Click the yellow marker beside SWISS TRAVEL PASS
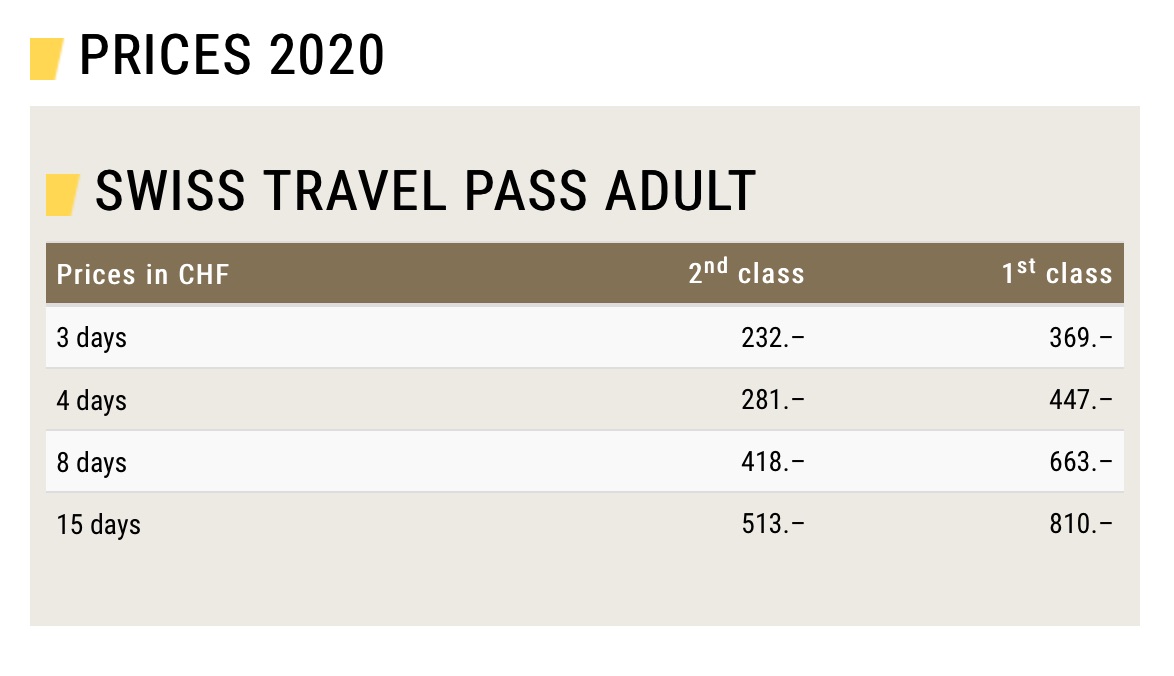 62,194
